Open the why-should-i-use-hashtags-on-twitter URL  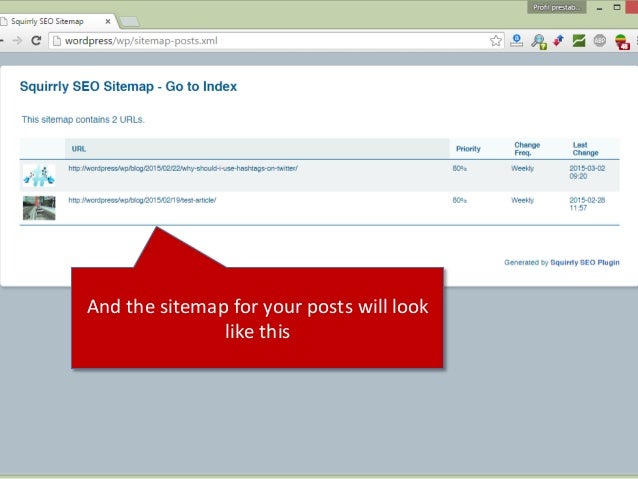click(183, 168)
